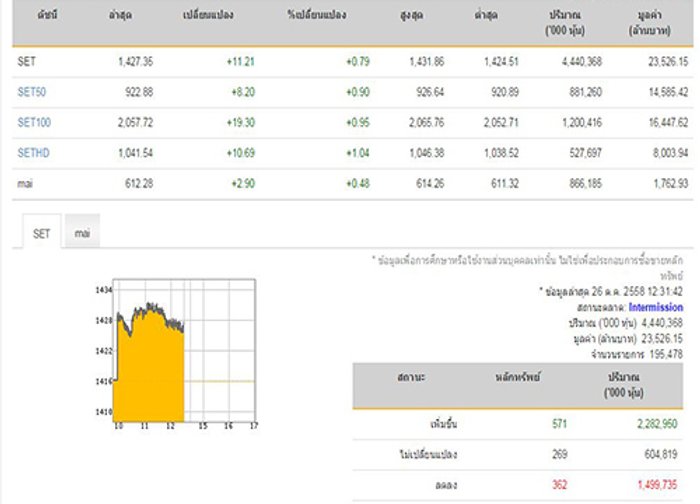This screenshot has height=504, width=700.
Task: Click unchanged volume 604,819
Action: pos(660,454)
